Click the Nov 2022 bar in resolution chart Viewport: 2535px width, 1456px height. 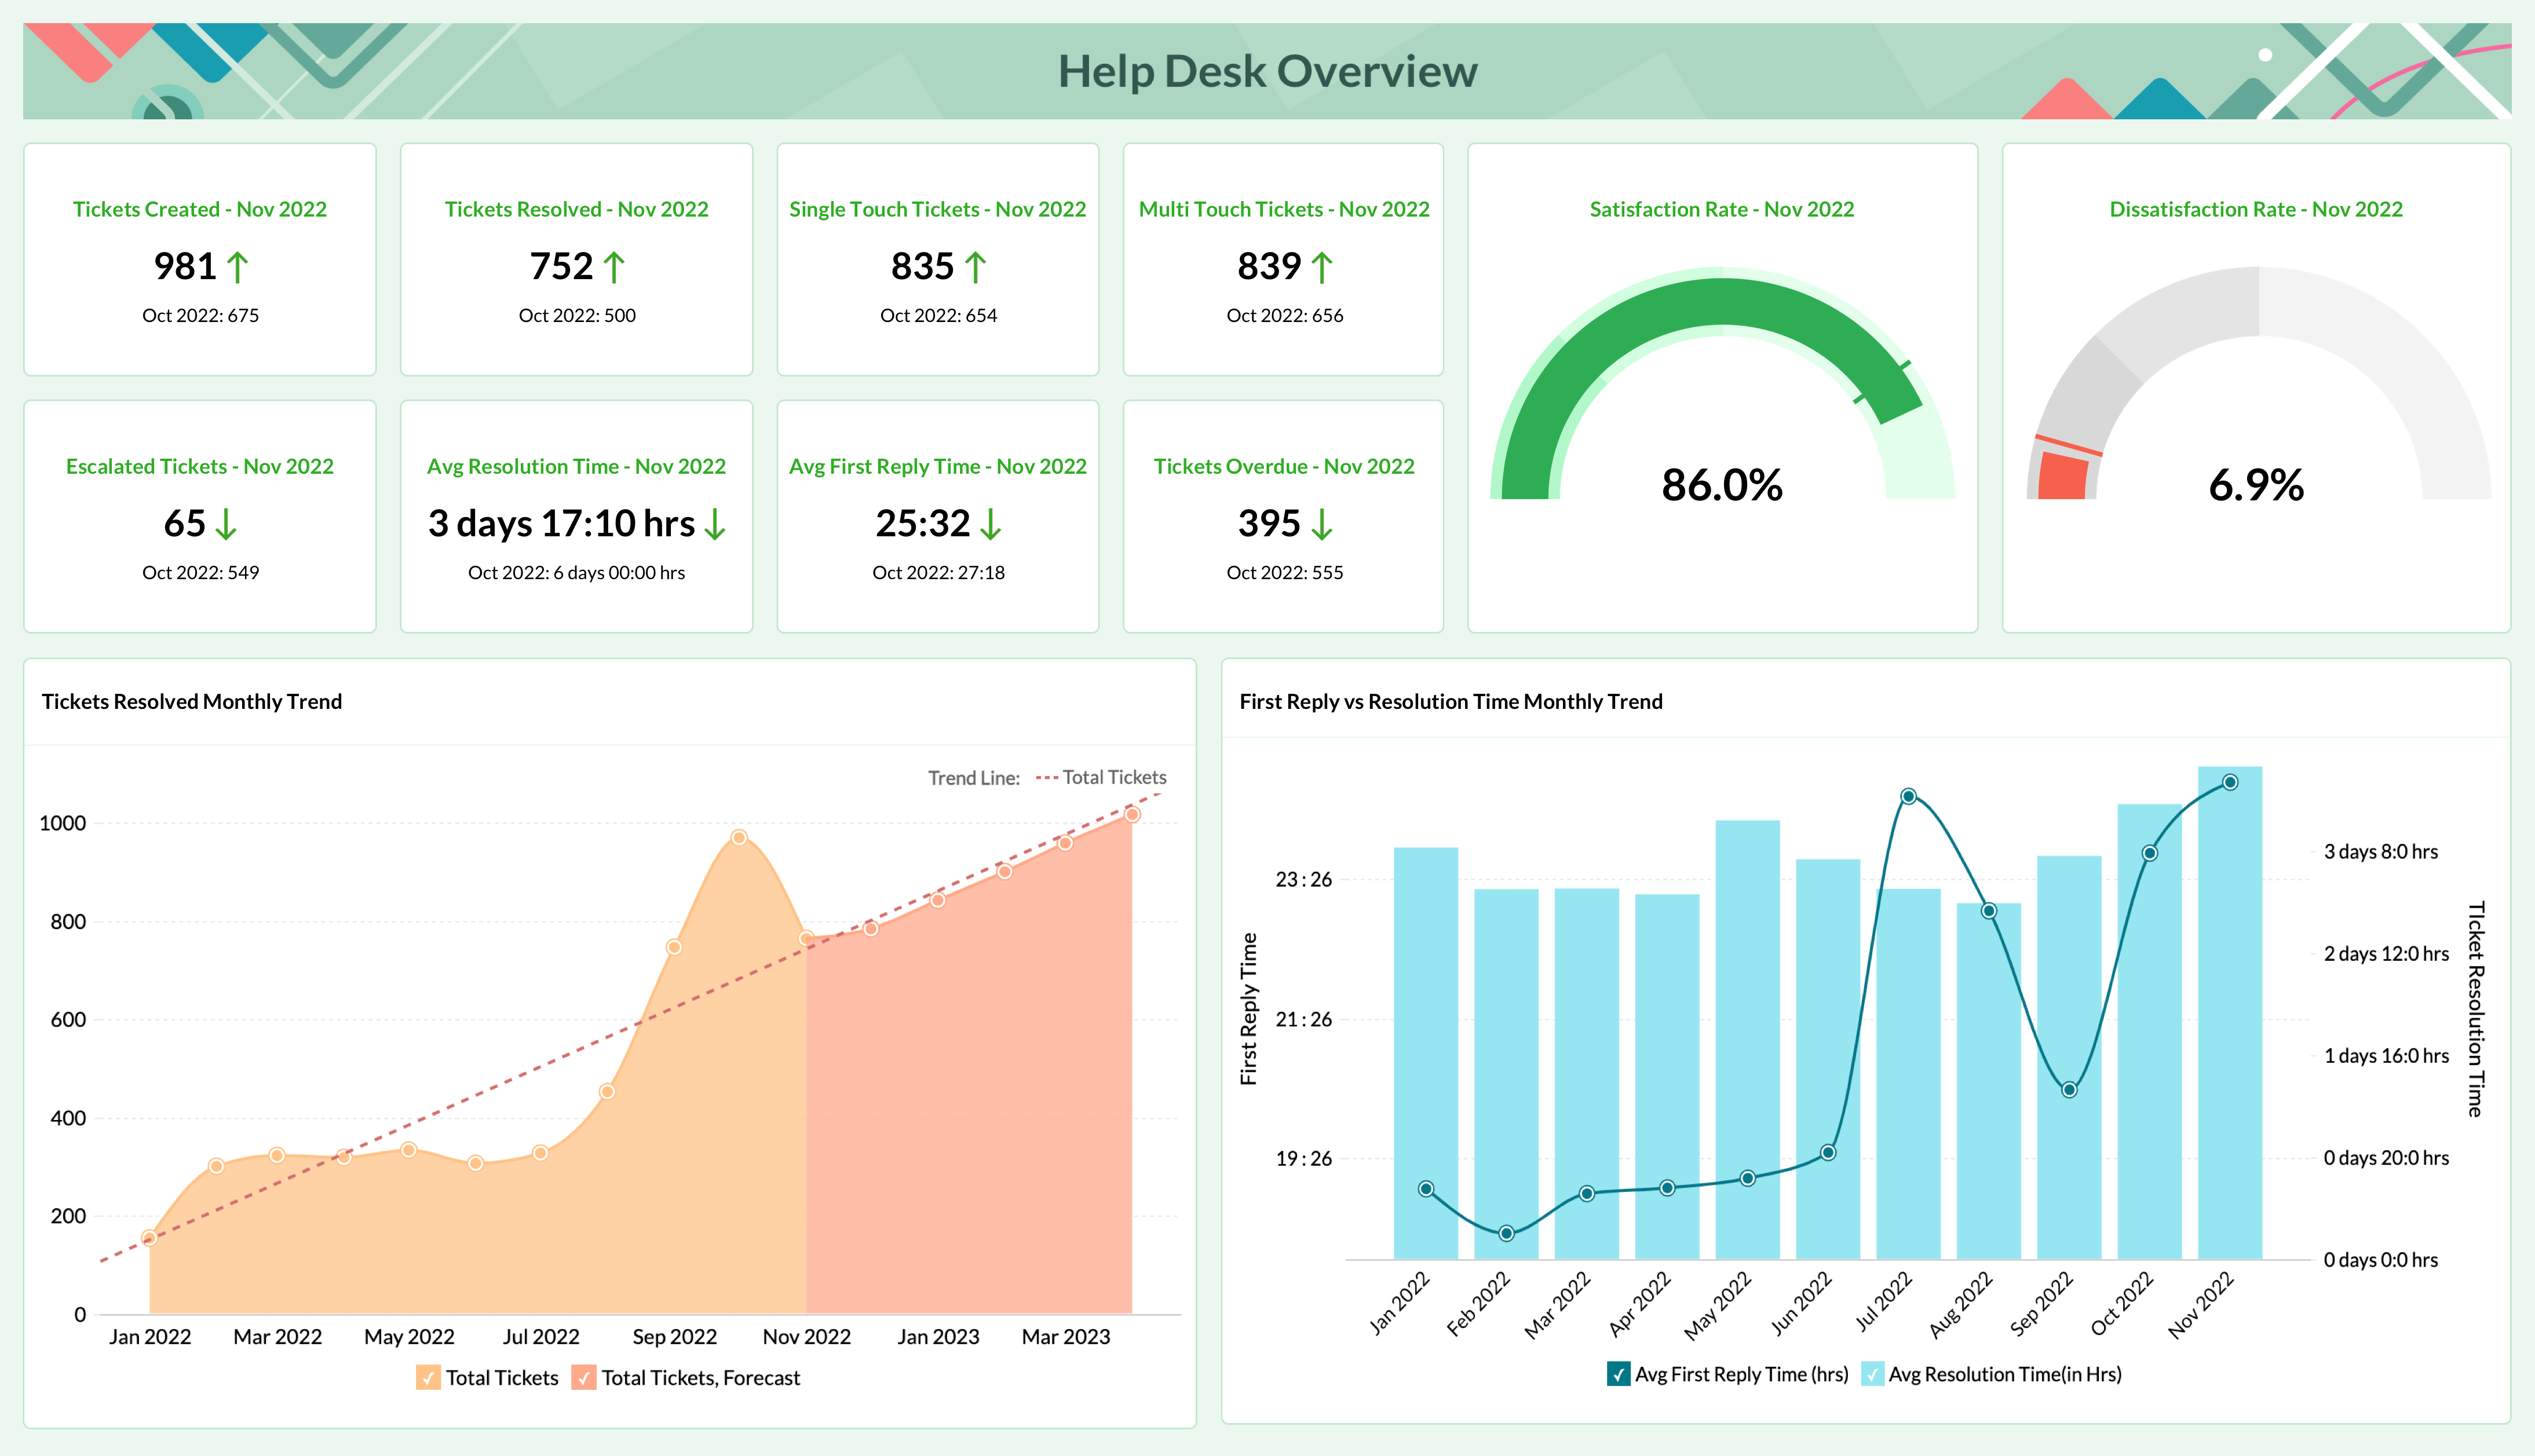[x=2229, y=1050]
